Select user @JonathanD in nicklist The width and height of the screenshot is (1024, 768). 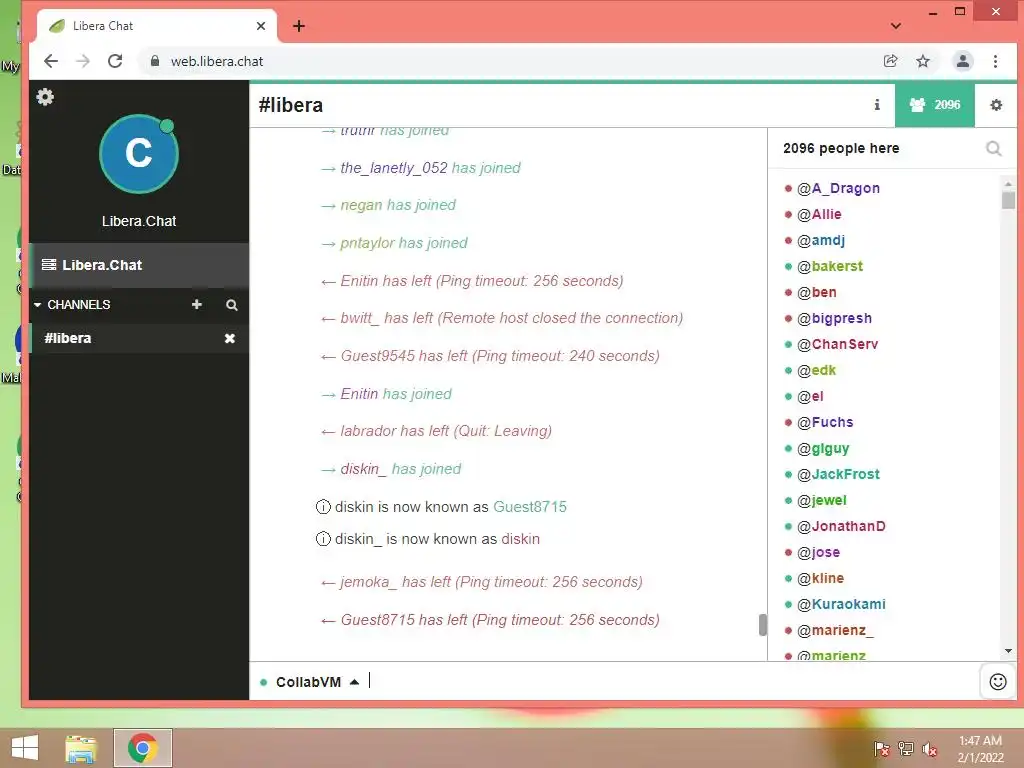tap(841, 526)
